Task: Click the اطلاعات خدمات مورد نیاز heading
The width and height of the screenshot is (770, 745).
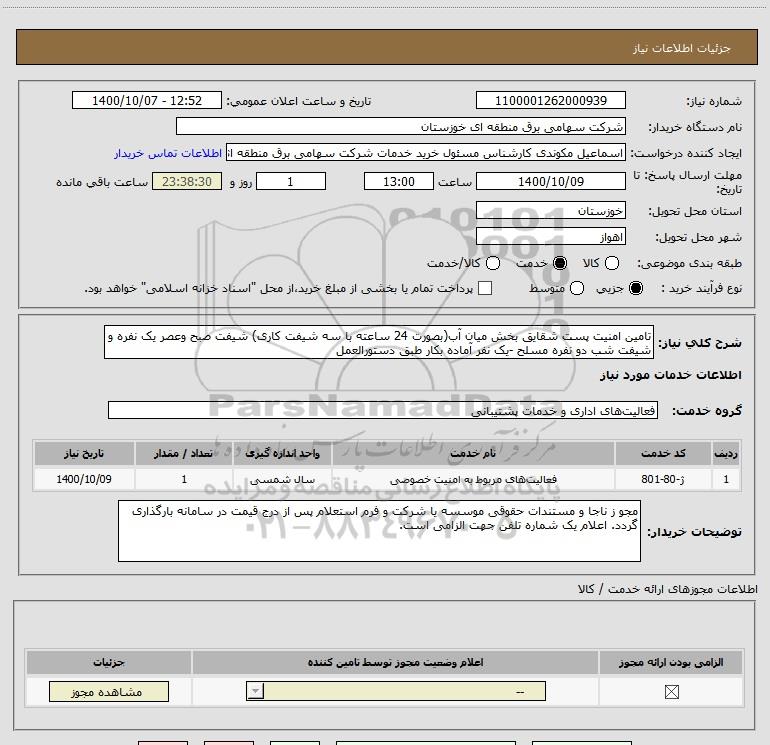Action: point(670,375)
